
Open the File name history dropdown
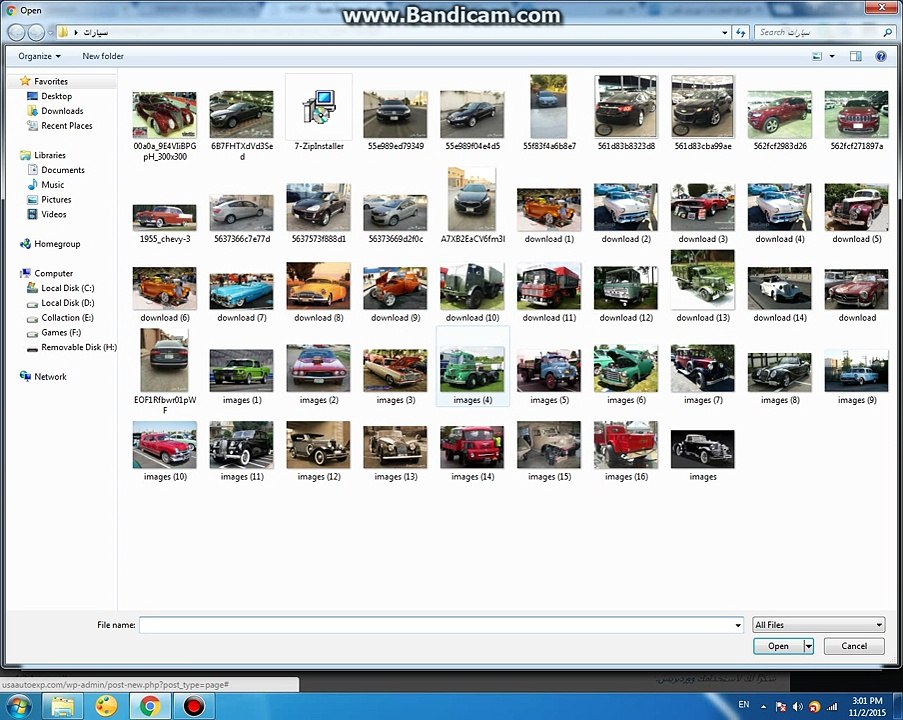click(x=738, y=625)
